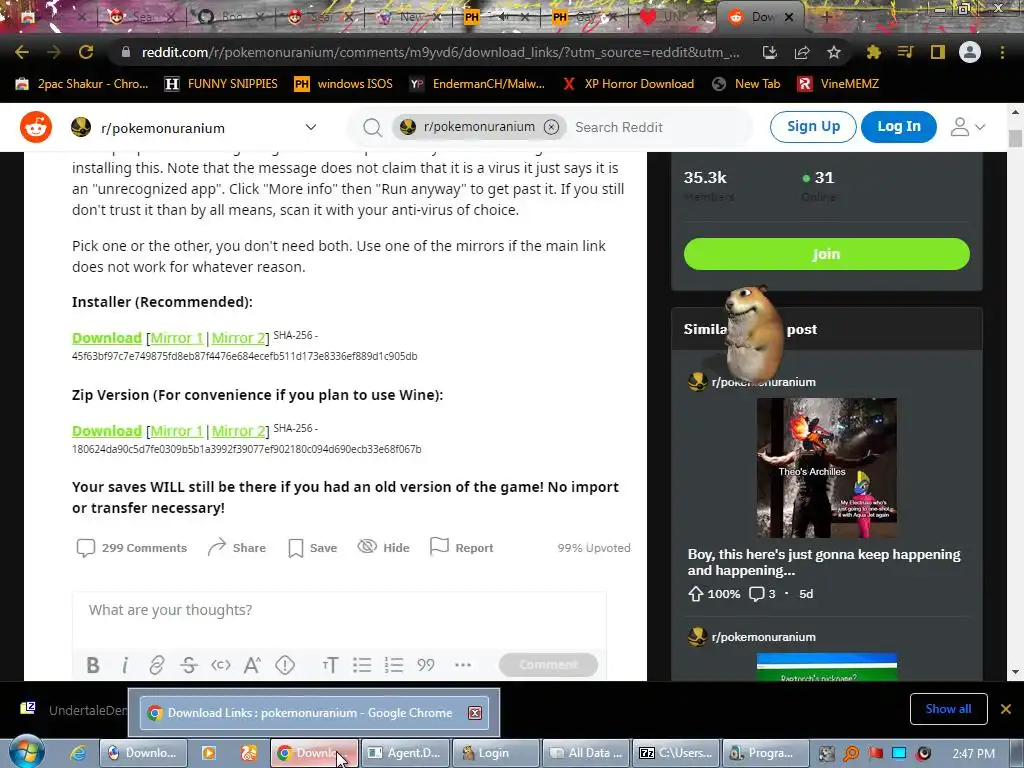Mark text as spoiler in comment editor
Screen dimensions: 1024x768
click(285, 665)
